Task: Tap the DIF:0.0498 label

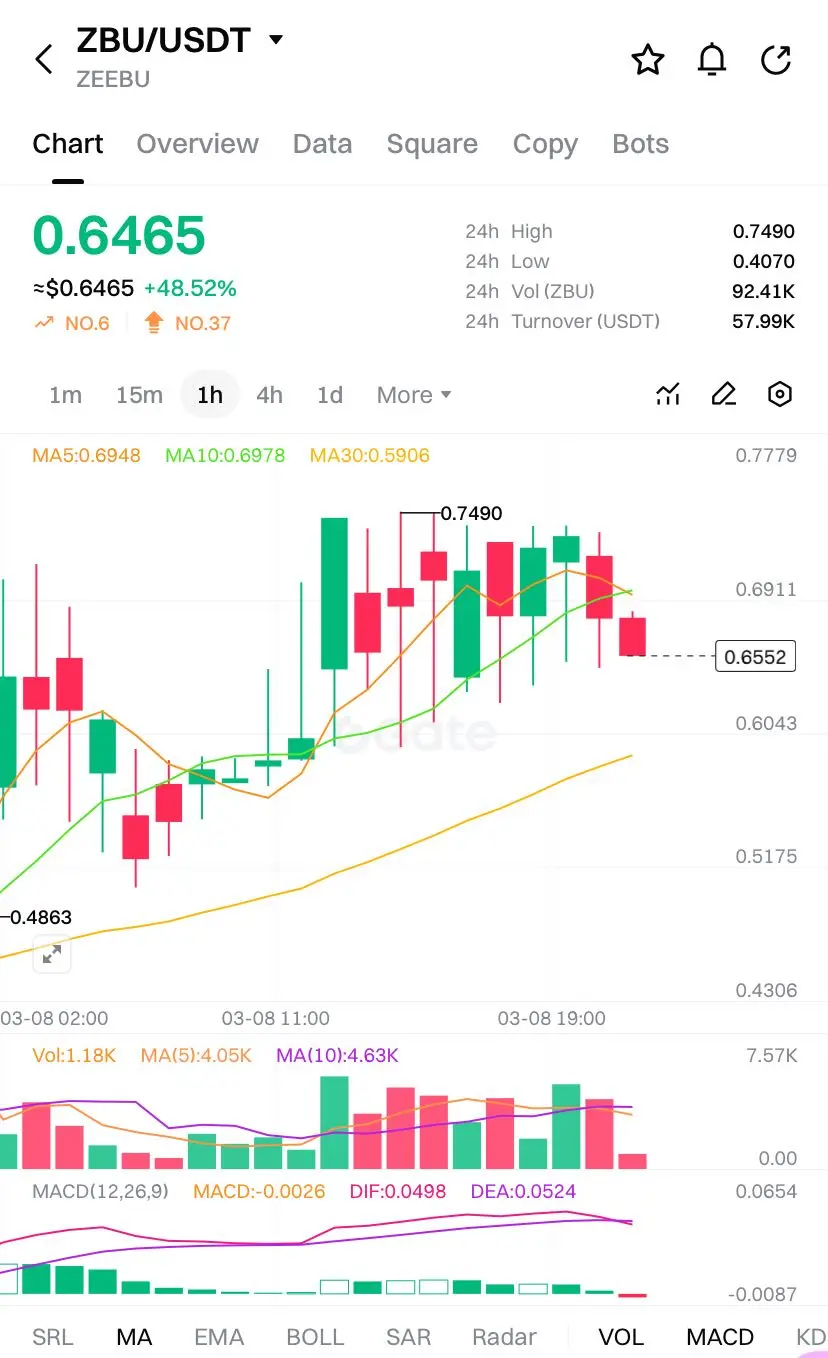Action: (398, 1192)
